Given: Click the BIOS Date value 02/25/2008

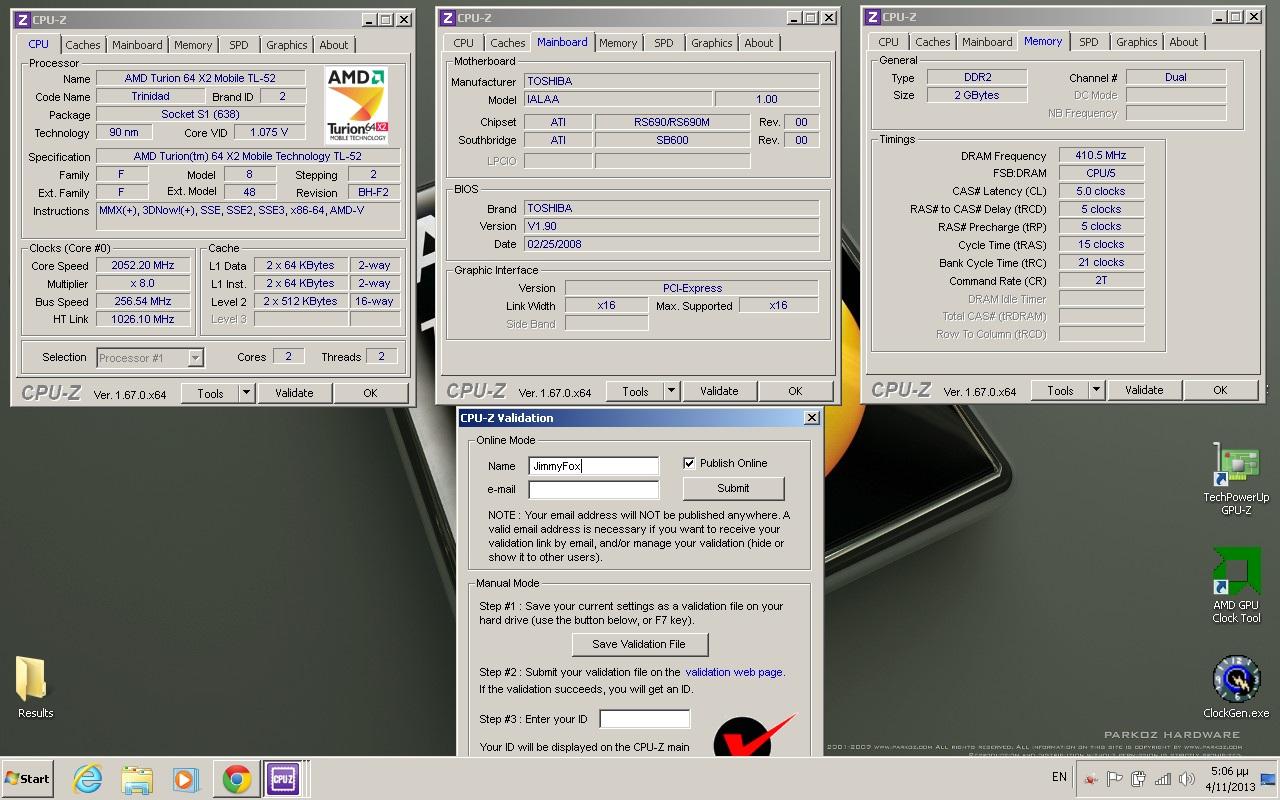Looking at the screenshot, I should click(671, 244).
